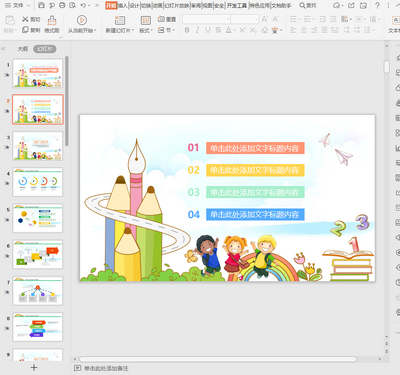
Task: Open help via the question mark icon
Action: click(377, 5)
